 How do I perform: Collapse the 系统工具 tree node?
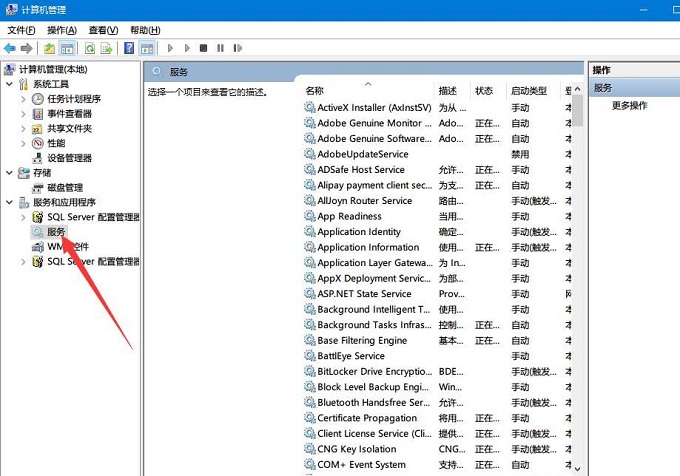click(x=9, y=85)
